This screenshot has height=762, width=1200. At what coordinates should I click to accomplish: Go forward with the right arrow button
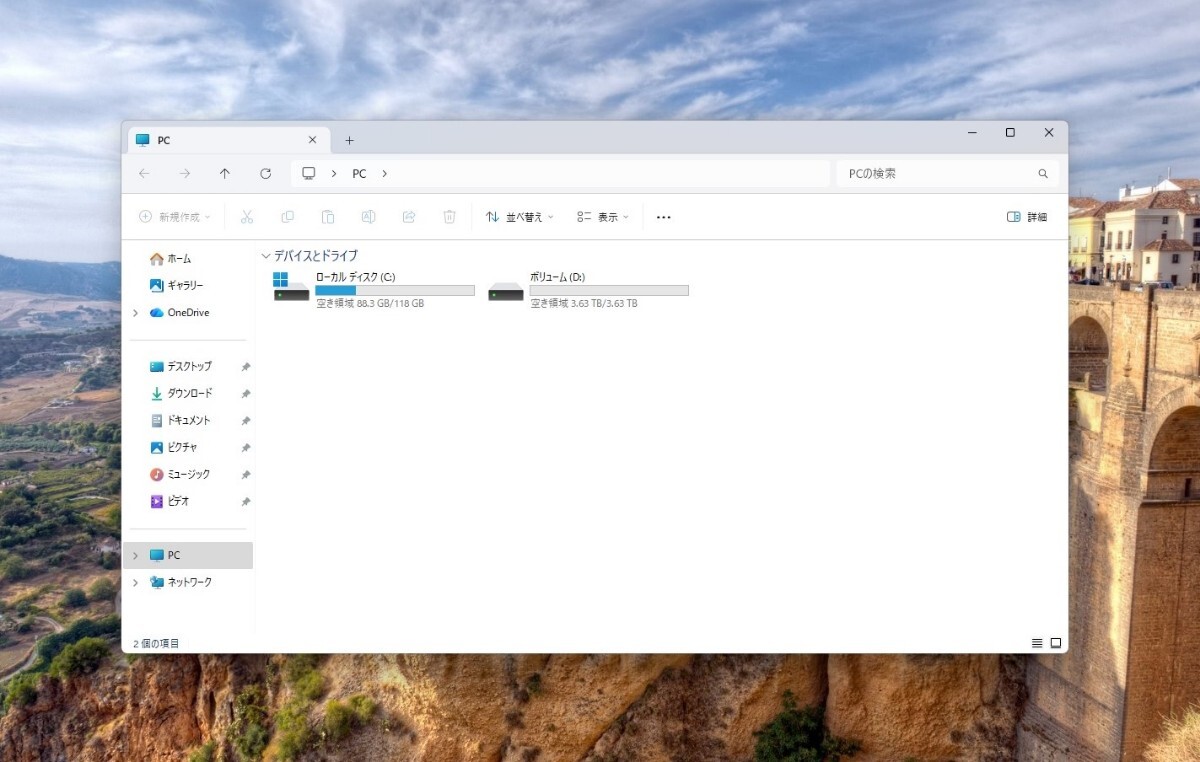coord(185,173)
